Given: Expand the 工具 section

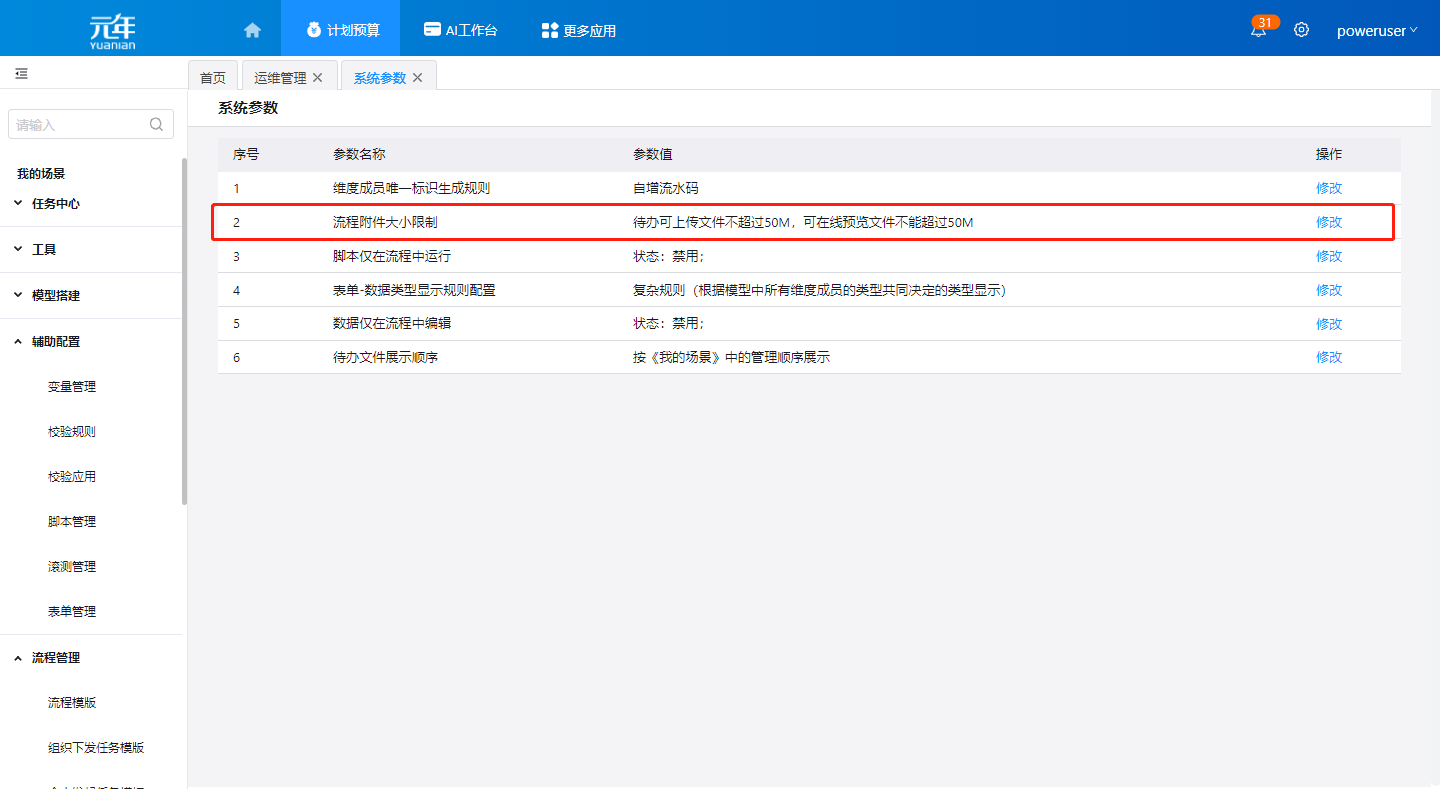Looking at the screenshot, I should (x=44, y=249).
